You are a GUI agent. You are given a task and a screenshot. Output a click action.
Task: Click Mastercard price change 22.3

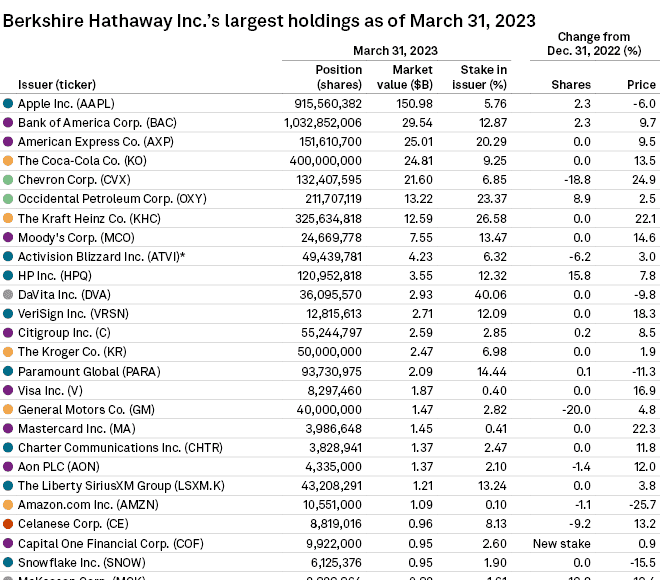tap(644, 428)
